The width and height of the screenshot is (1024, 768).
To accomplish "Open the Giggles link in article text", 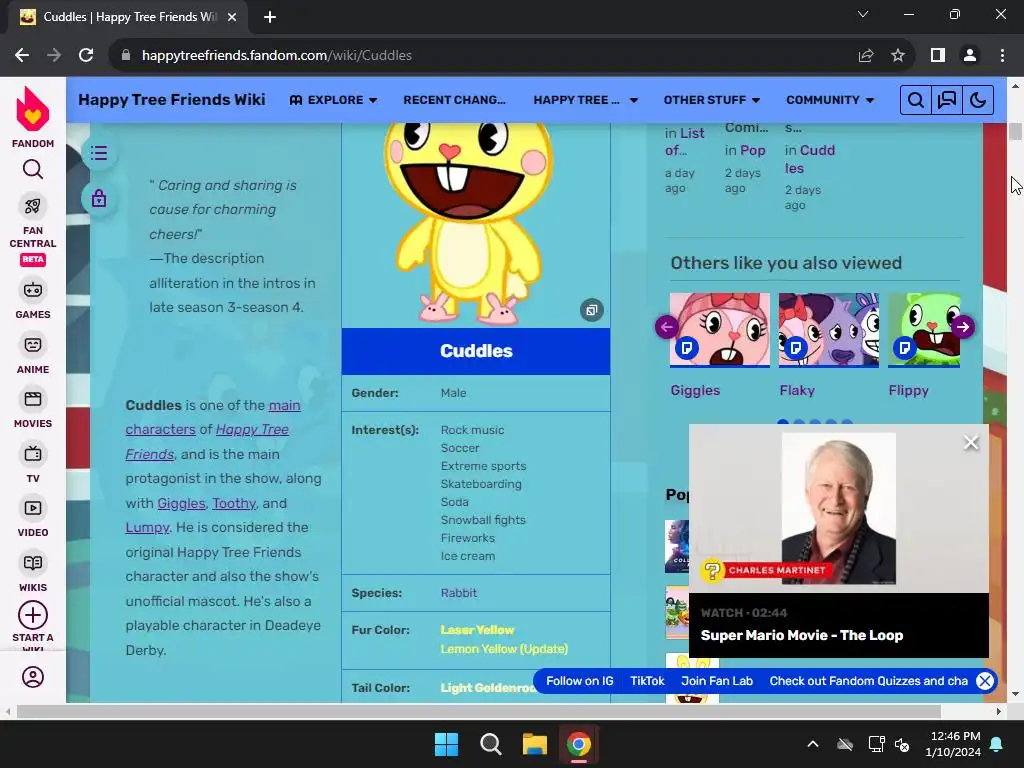I will tap(181, 503).
